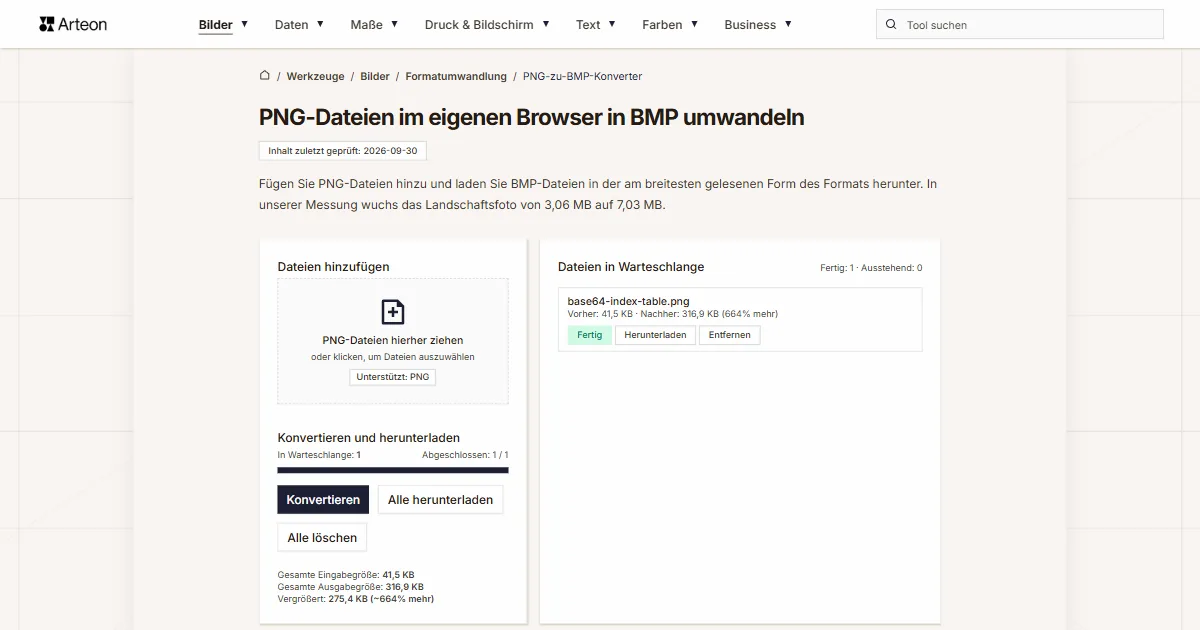Expand the Daten dropdown arrow
Screen dimensions: 1200x630
(320, 24)
